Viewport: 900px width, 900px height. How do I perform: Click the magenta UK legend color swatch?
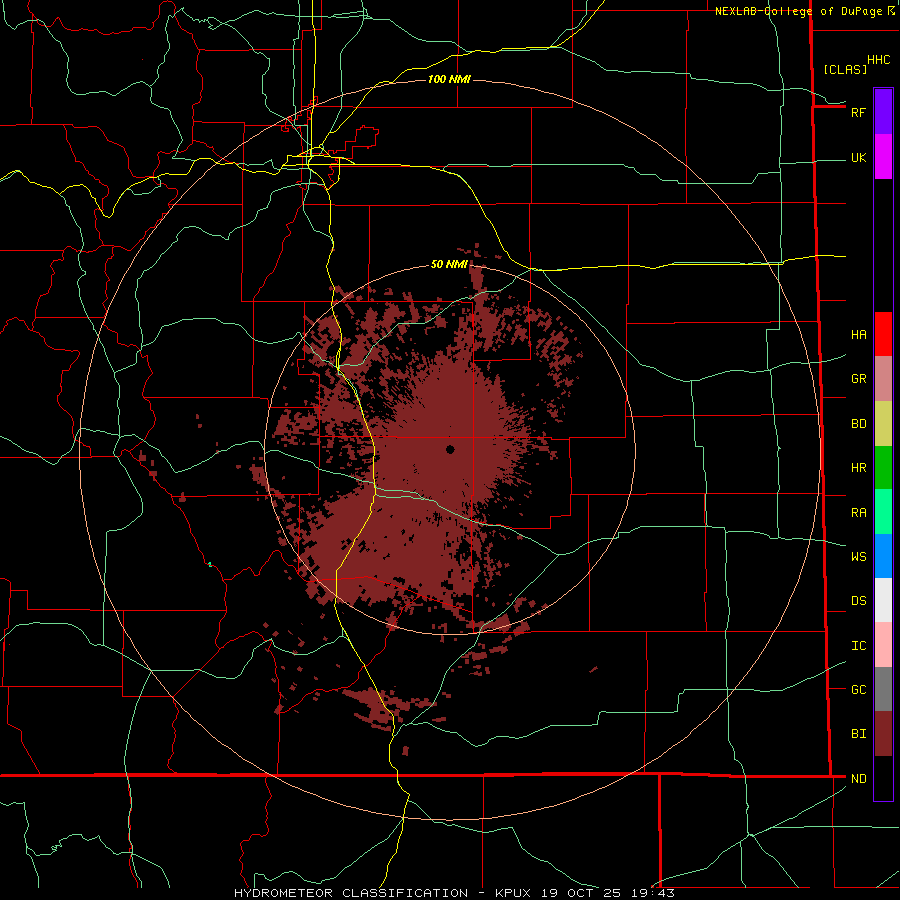point(883,157)
